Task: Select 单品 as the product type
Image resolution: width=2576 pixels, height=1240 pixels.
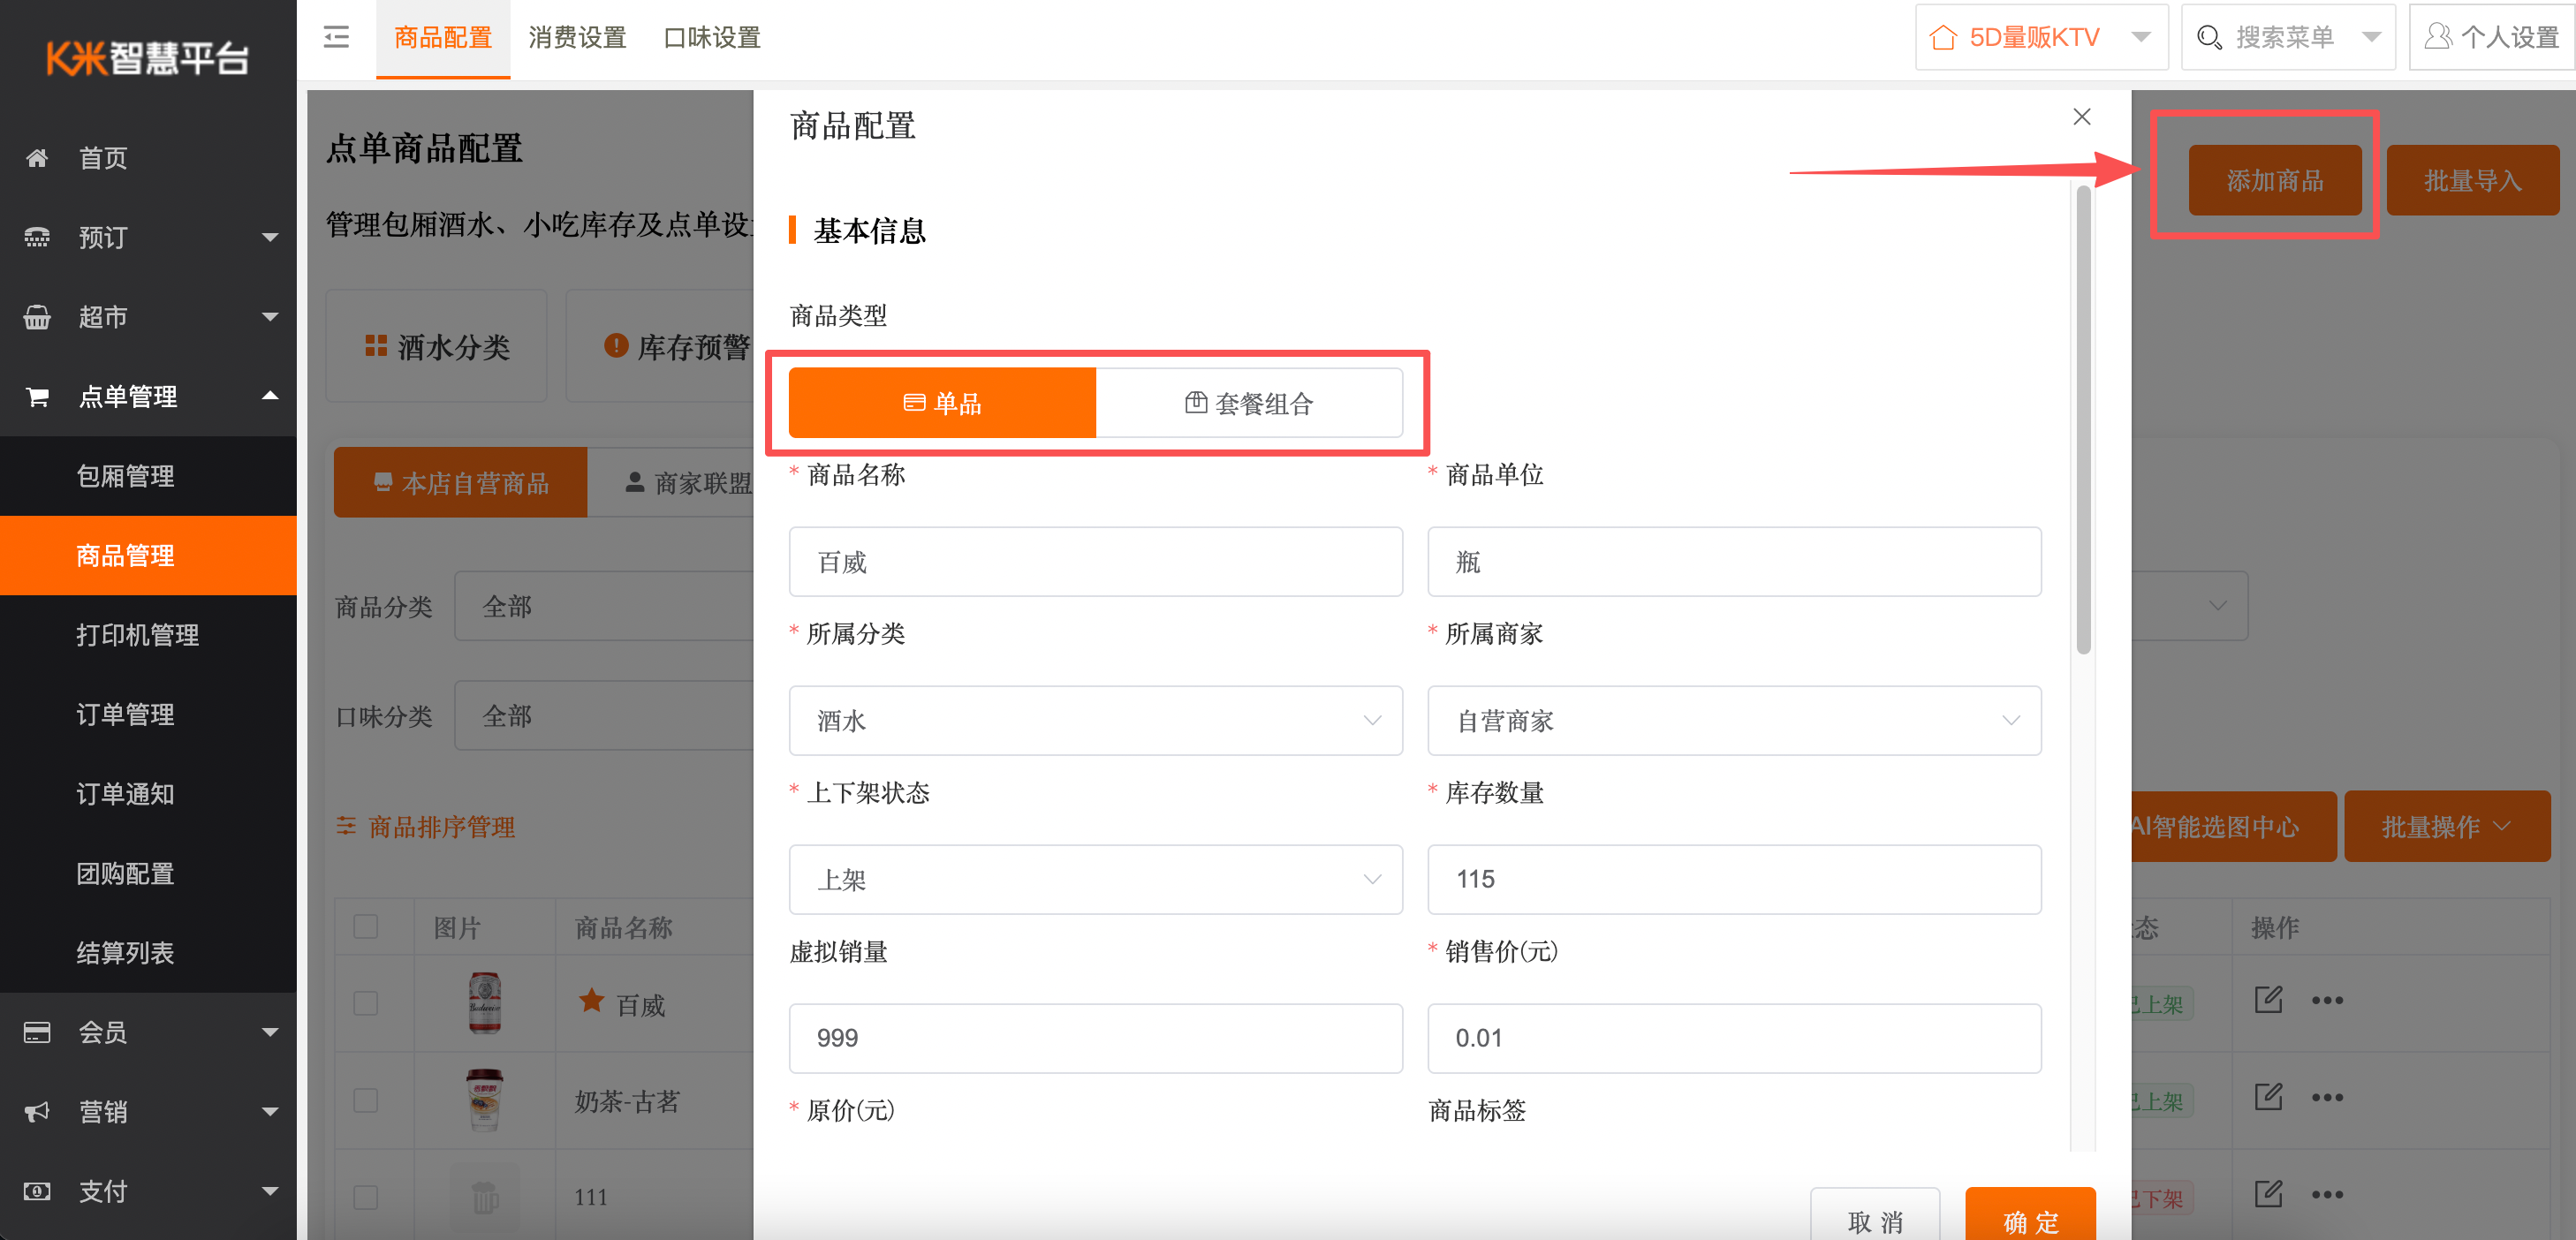Action: (x=942, y=403)
